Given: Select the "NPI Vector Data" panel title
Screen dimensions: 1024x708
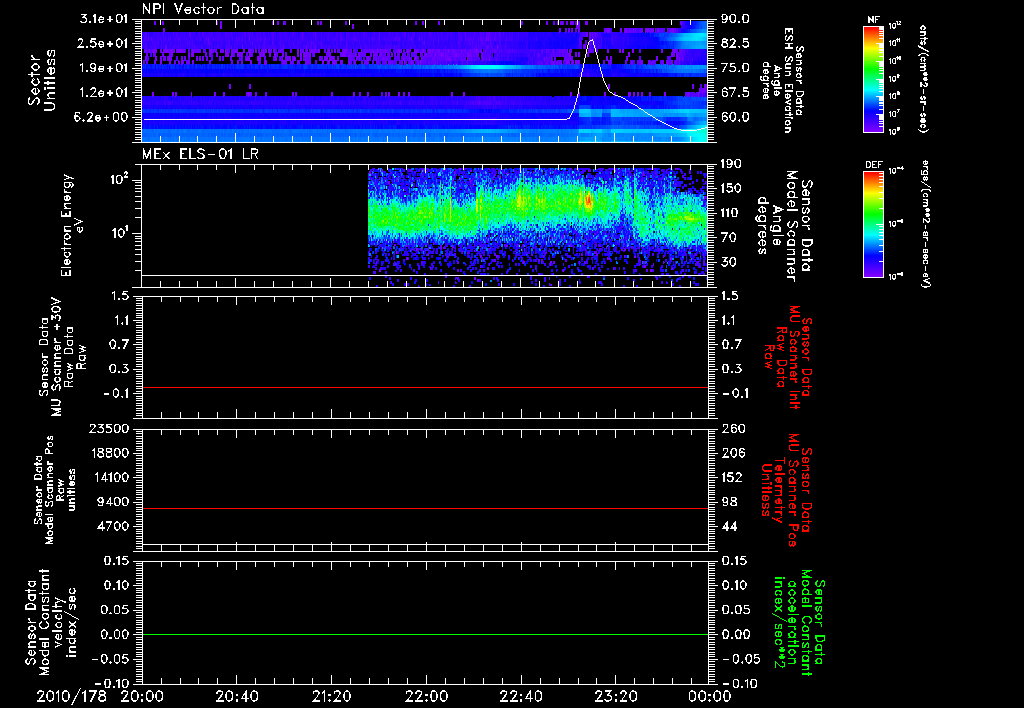Looking at the screenshot, I should tap(203, 9).
